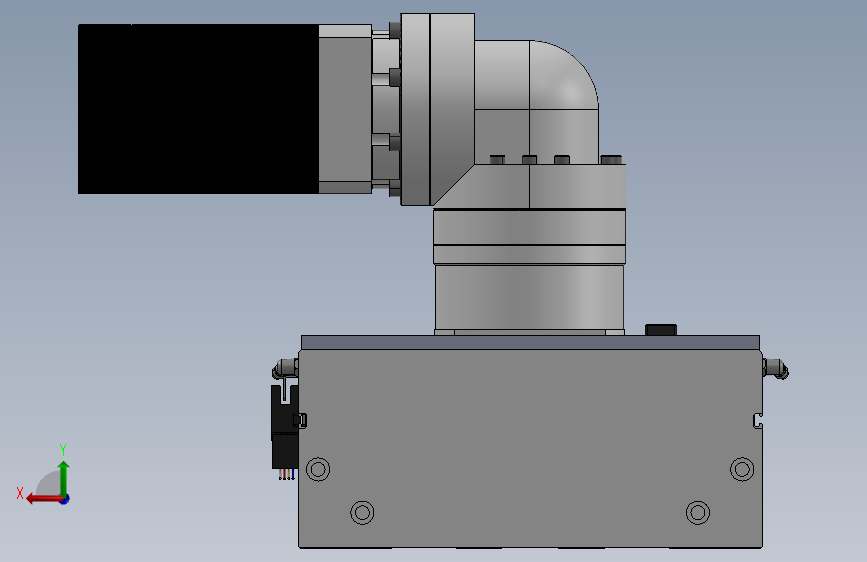This screenshot has height=562, width=867.
Task: Pick the lower-left counterbore hole on base
Action: pyautogui.click(x=362, y=513)
